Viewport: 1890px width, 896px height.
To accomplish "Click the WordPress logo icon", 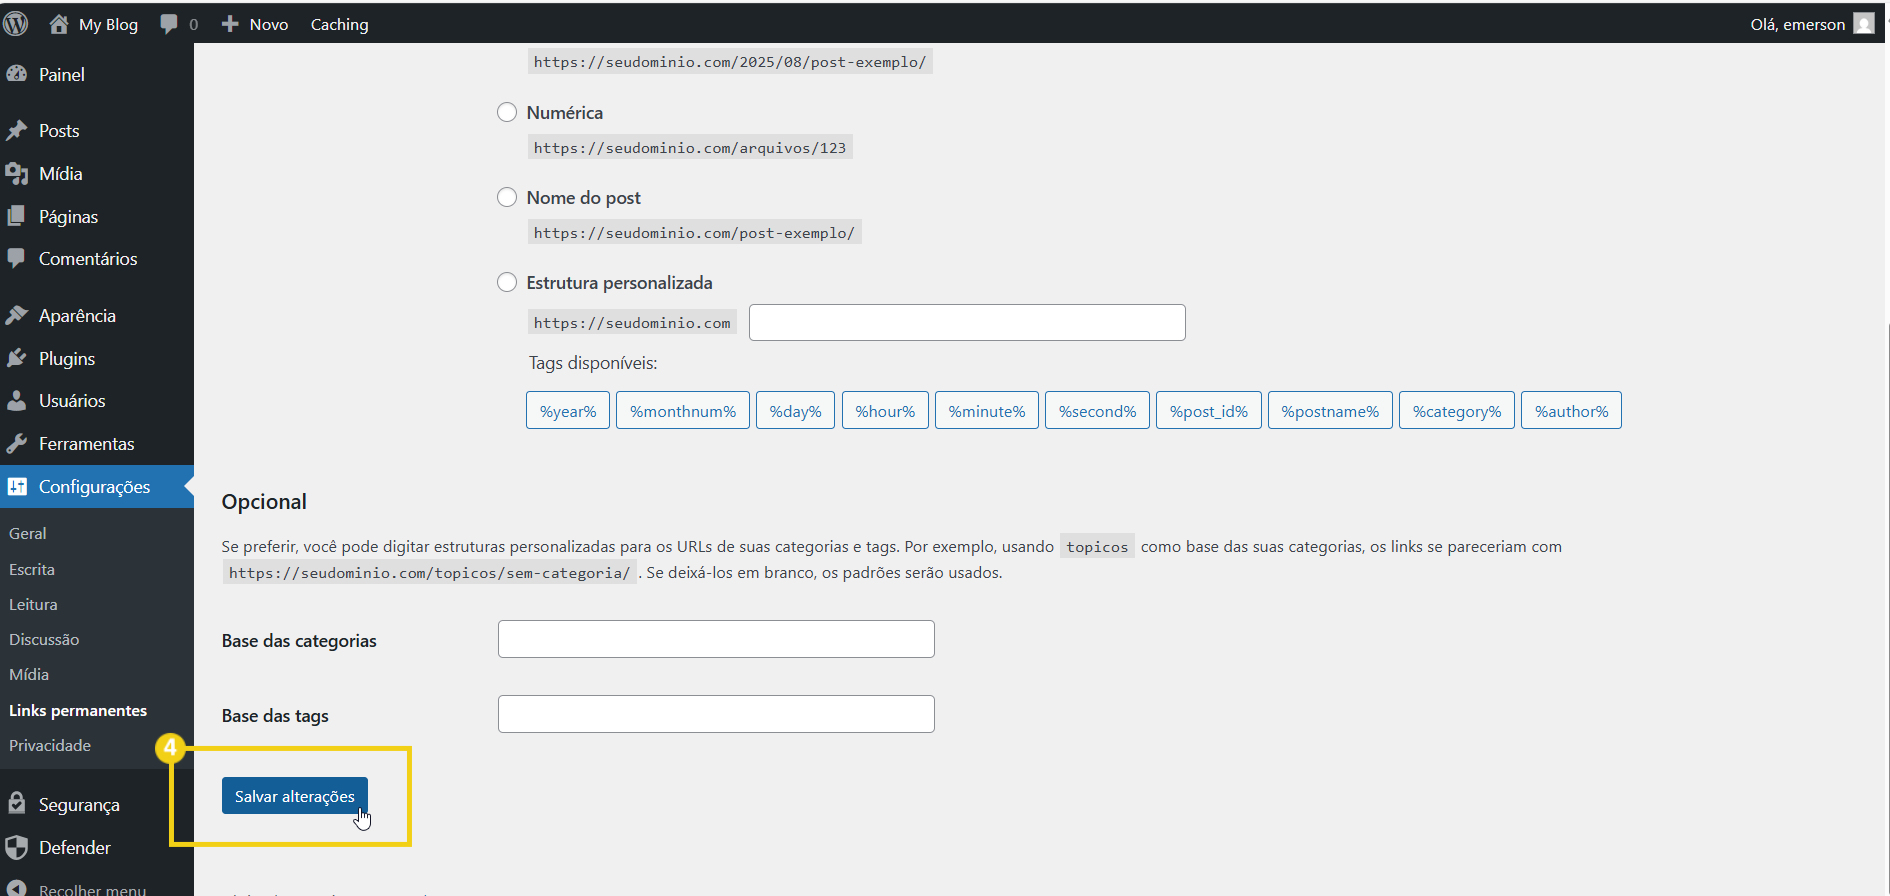I will [x=16, y=24].
